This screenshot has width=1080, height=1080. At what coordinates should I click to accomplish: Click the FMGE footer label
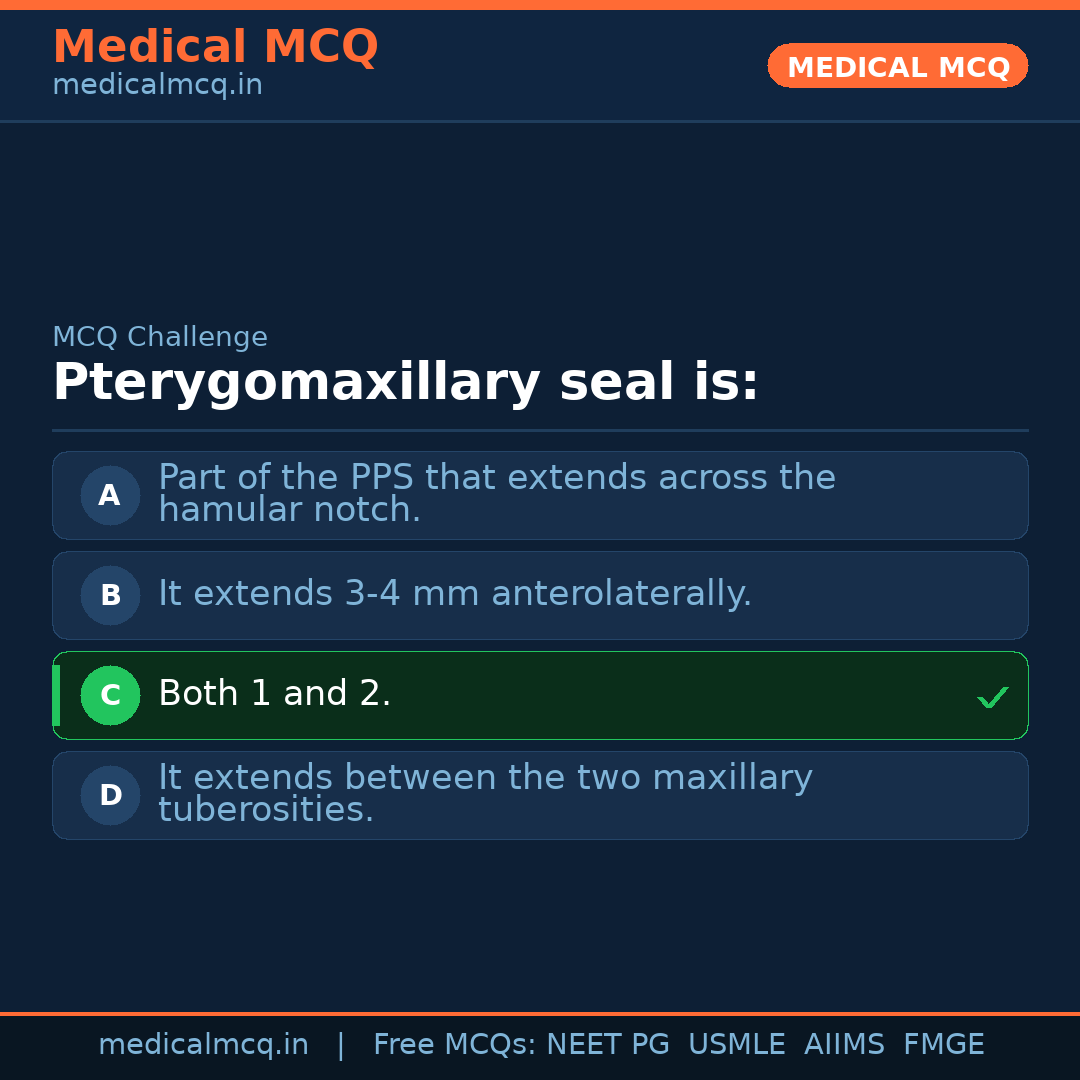(944, 1045)
